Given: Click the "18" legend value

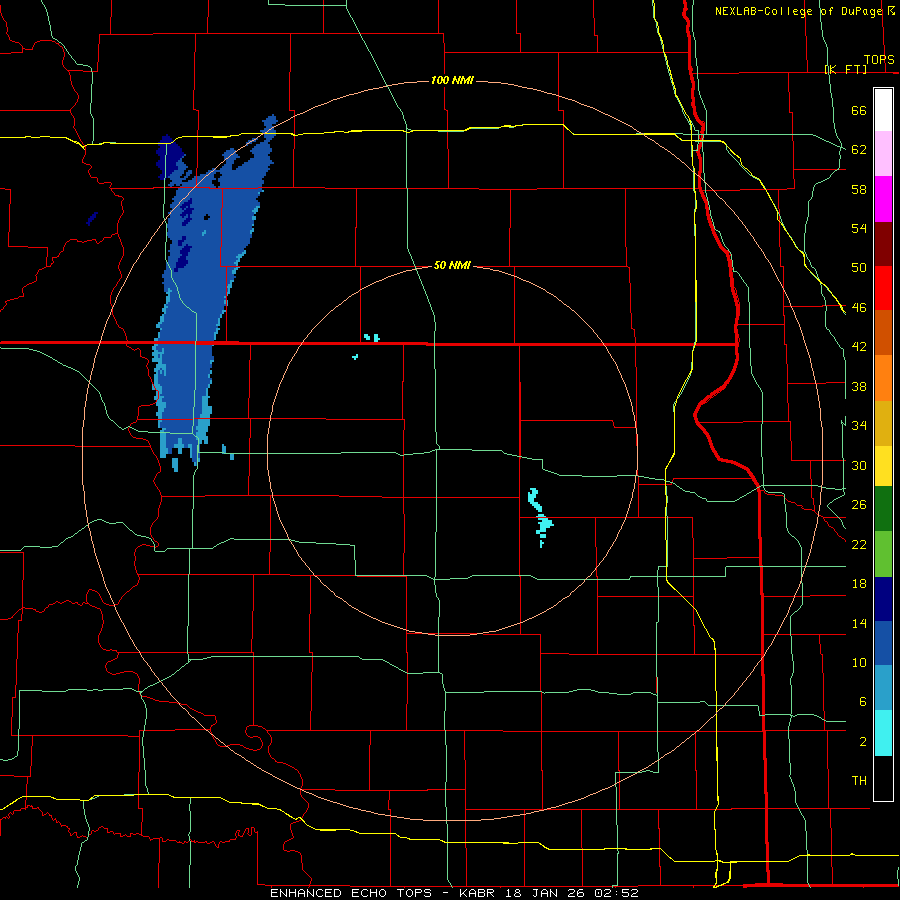Looking at the screenshot, I should click(859, 584).
